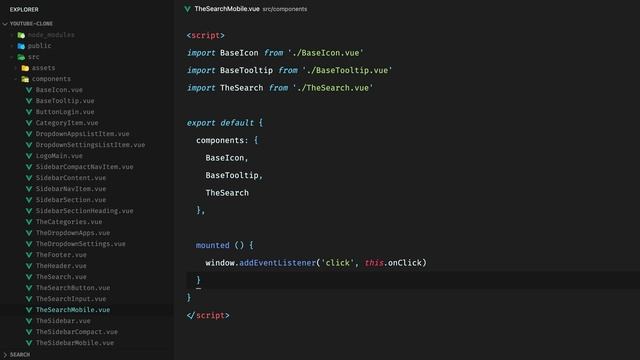This screenshot has width=640, height=360.
Task: Open SidebarSectionHeading.vue file
Action: (84, 211)
